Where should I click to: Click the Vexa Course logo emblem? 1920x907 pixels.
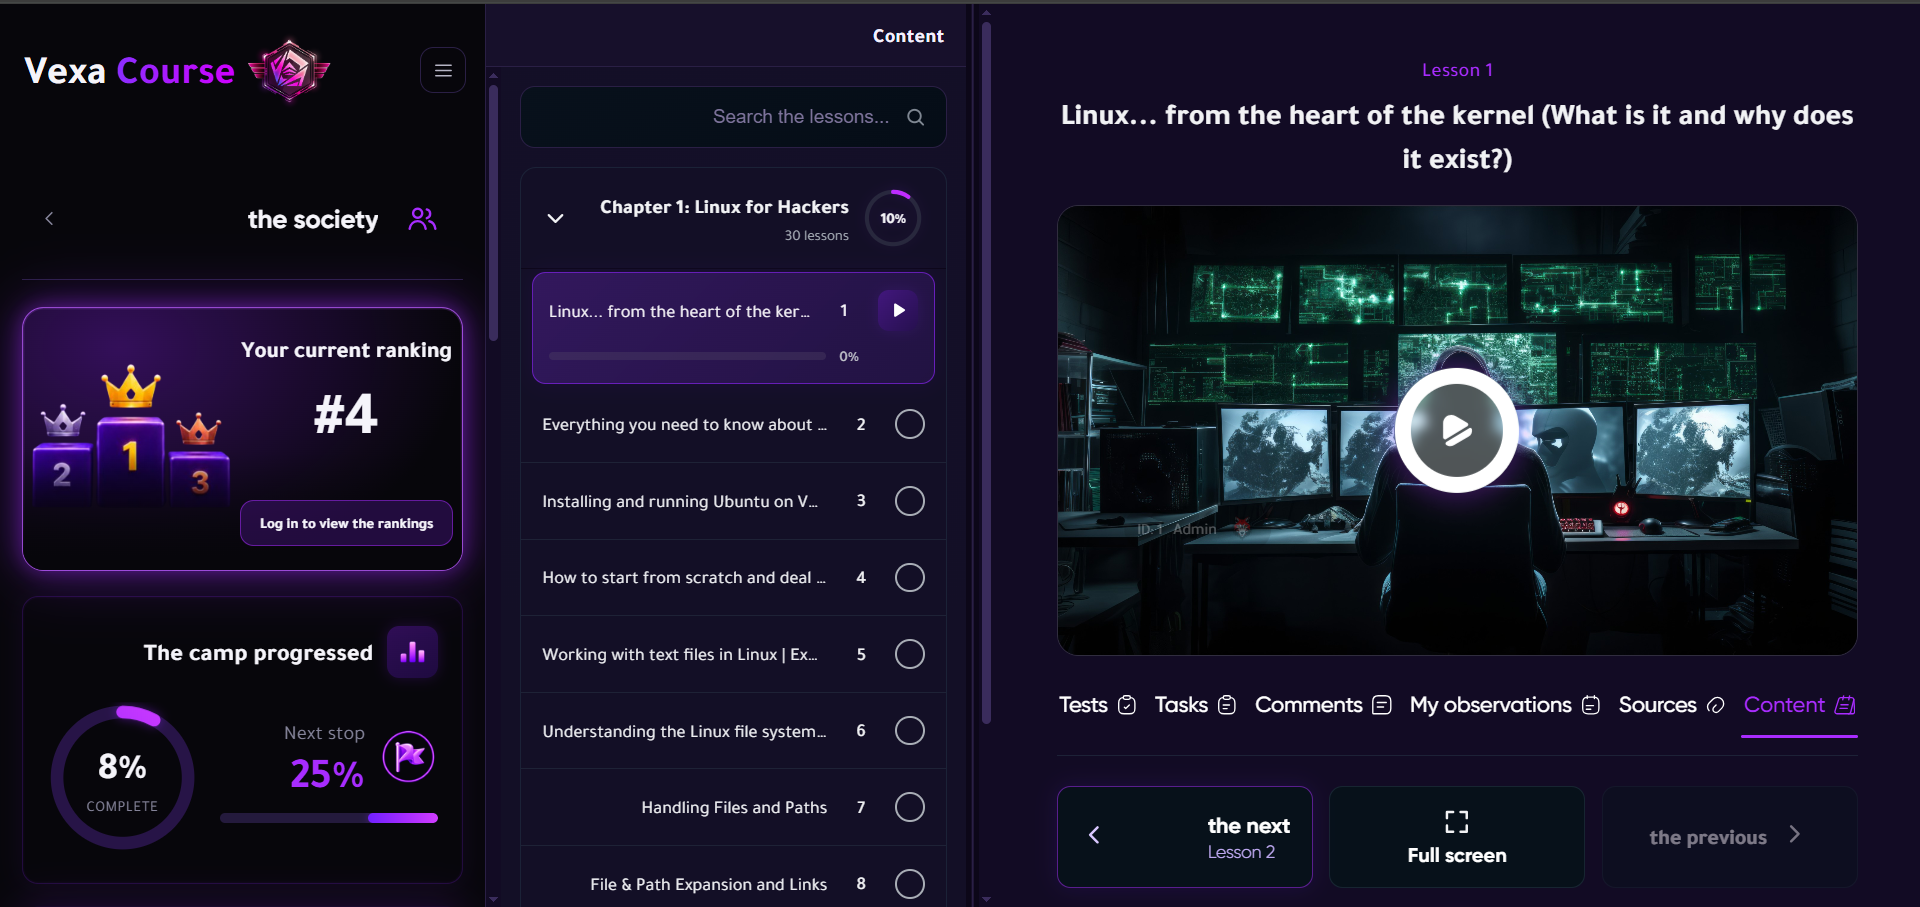(289, 70)
